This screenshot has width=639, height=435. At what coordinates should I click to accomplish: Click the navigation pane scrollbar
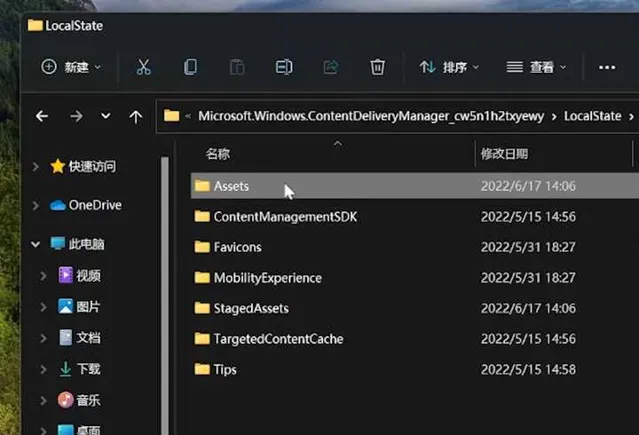(165, 296)
